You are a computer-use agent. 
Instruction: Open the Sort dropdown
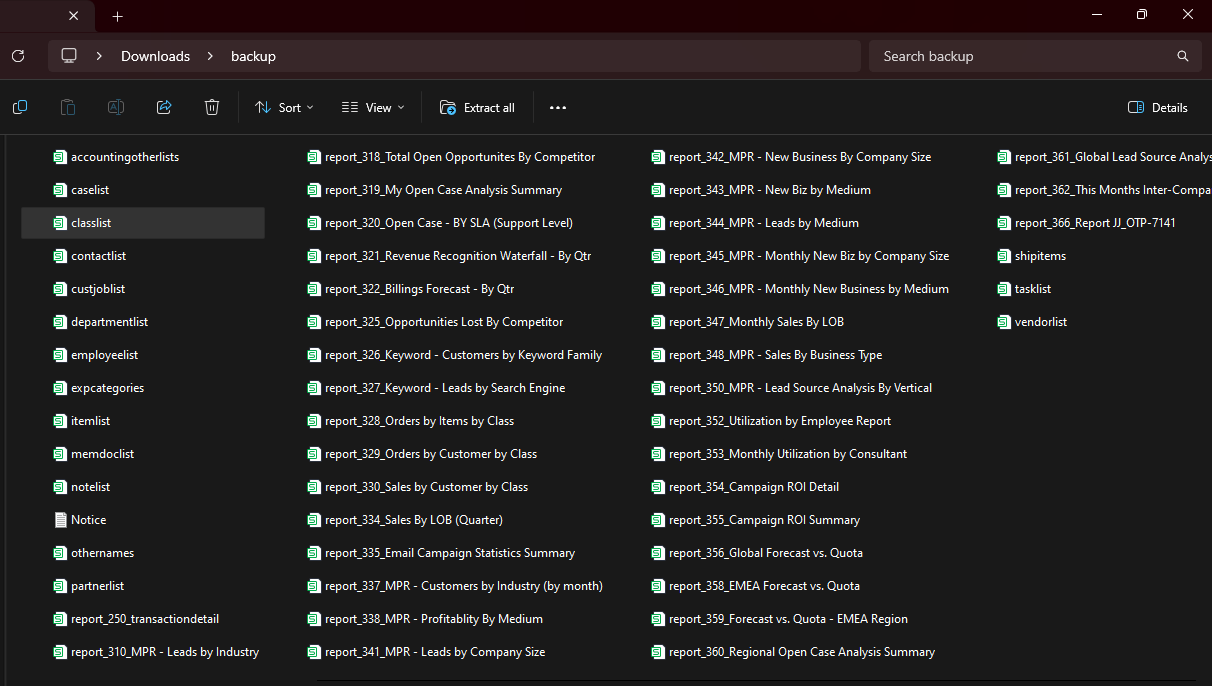pos(284,107)
